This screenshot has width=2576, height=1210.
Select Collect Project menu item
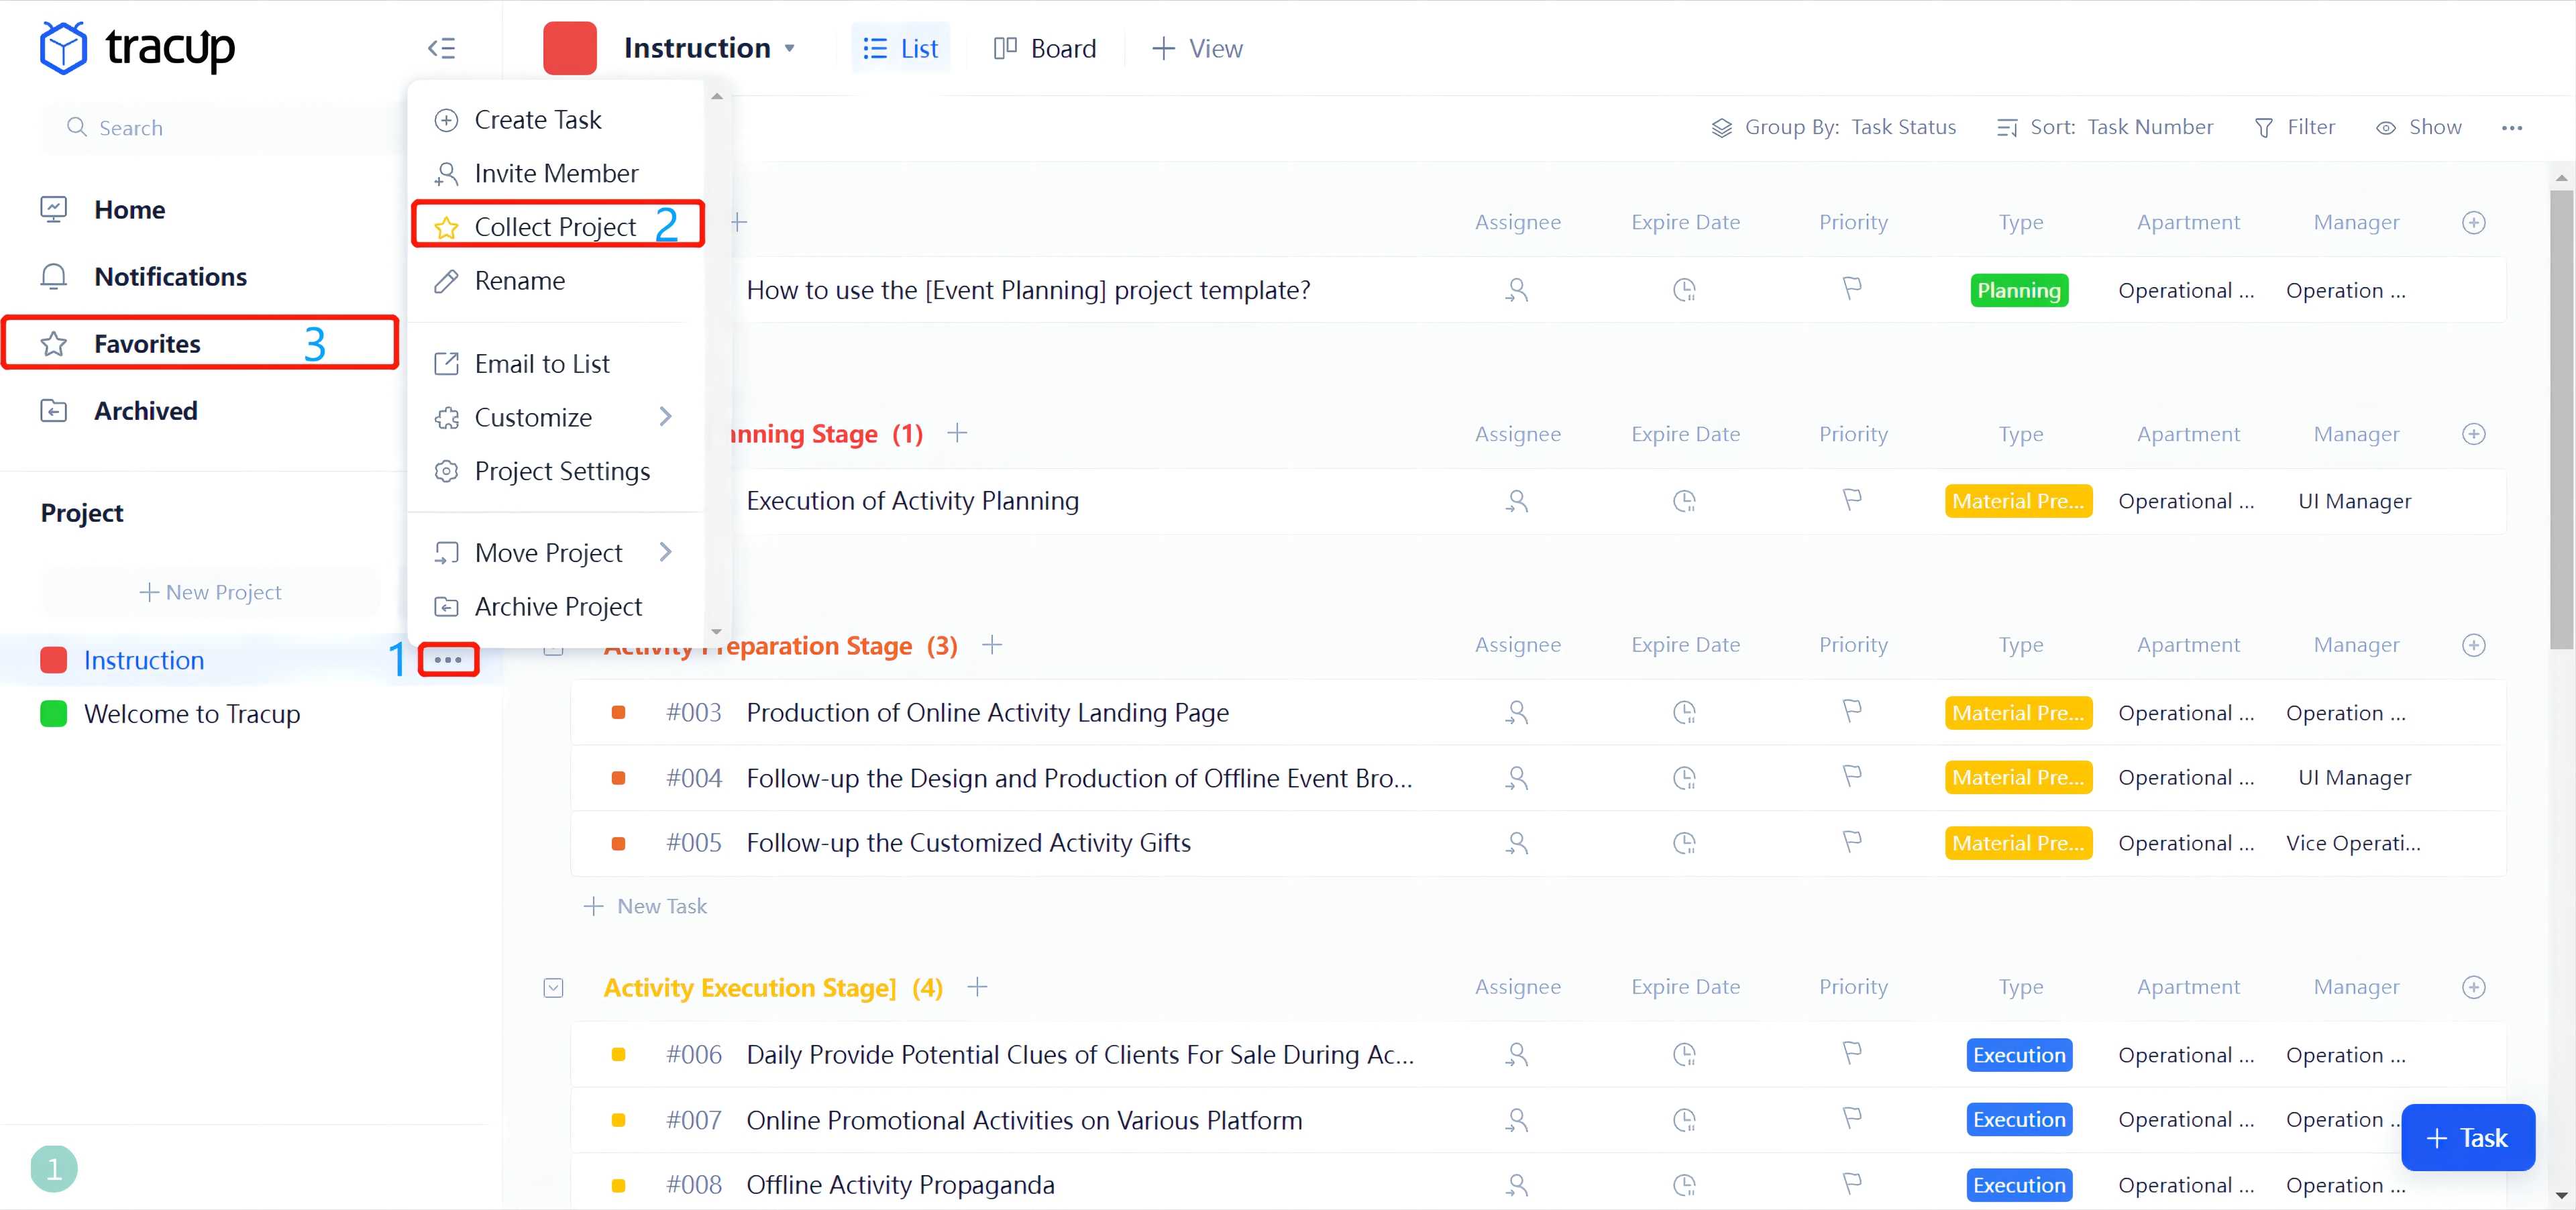(555, 227)
